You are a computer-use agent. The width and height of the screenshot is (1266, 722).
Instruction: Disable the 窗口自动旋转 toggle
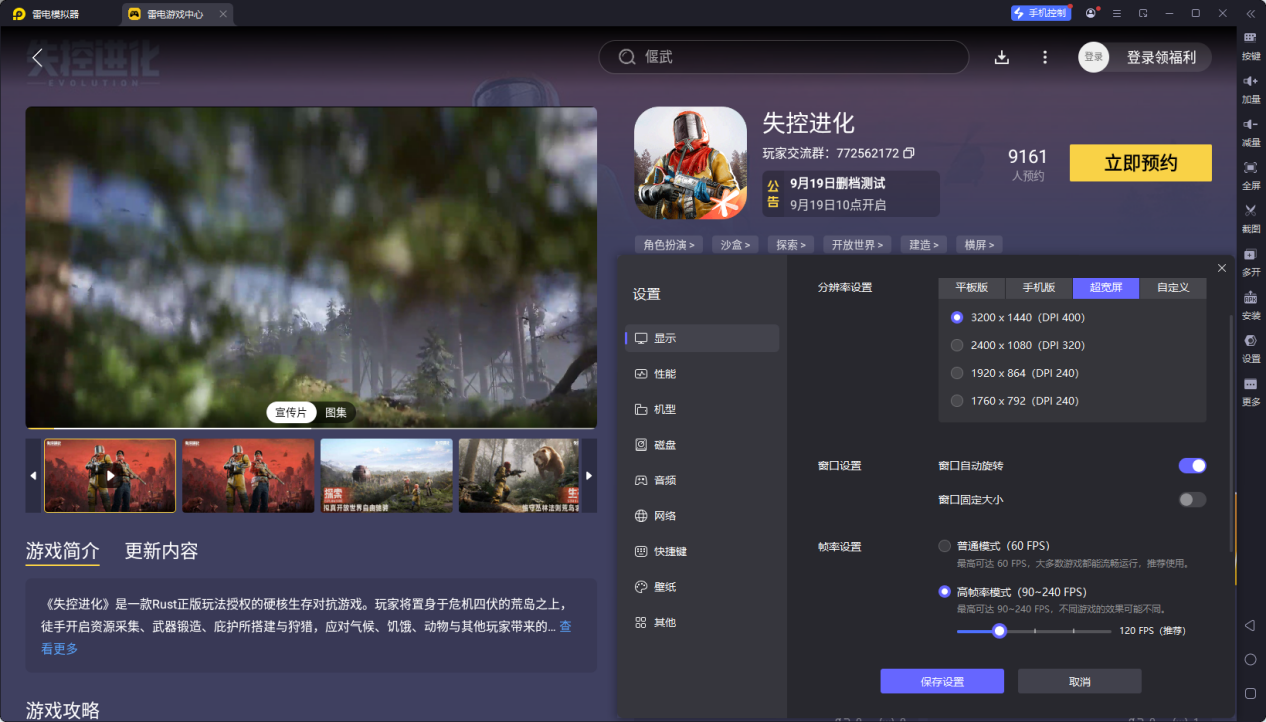click(1192, 466)
